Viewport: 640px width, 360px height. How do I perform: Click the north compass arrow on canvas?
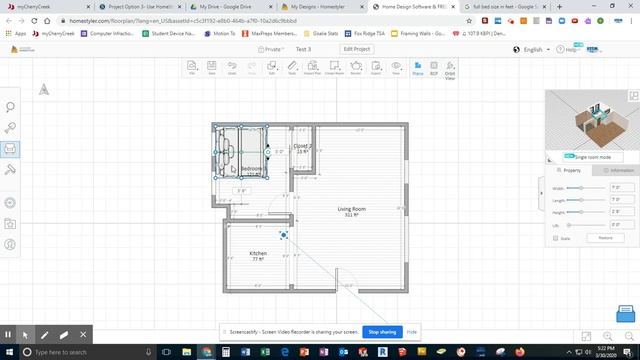(44, 89)
